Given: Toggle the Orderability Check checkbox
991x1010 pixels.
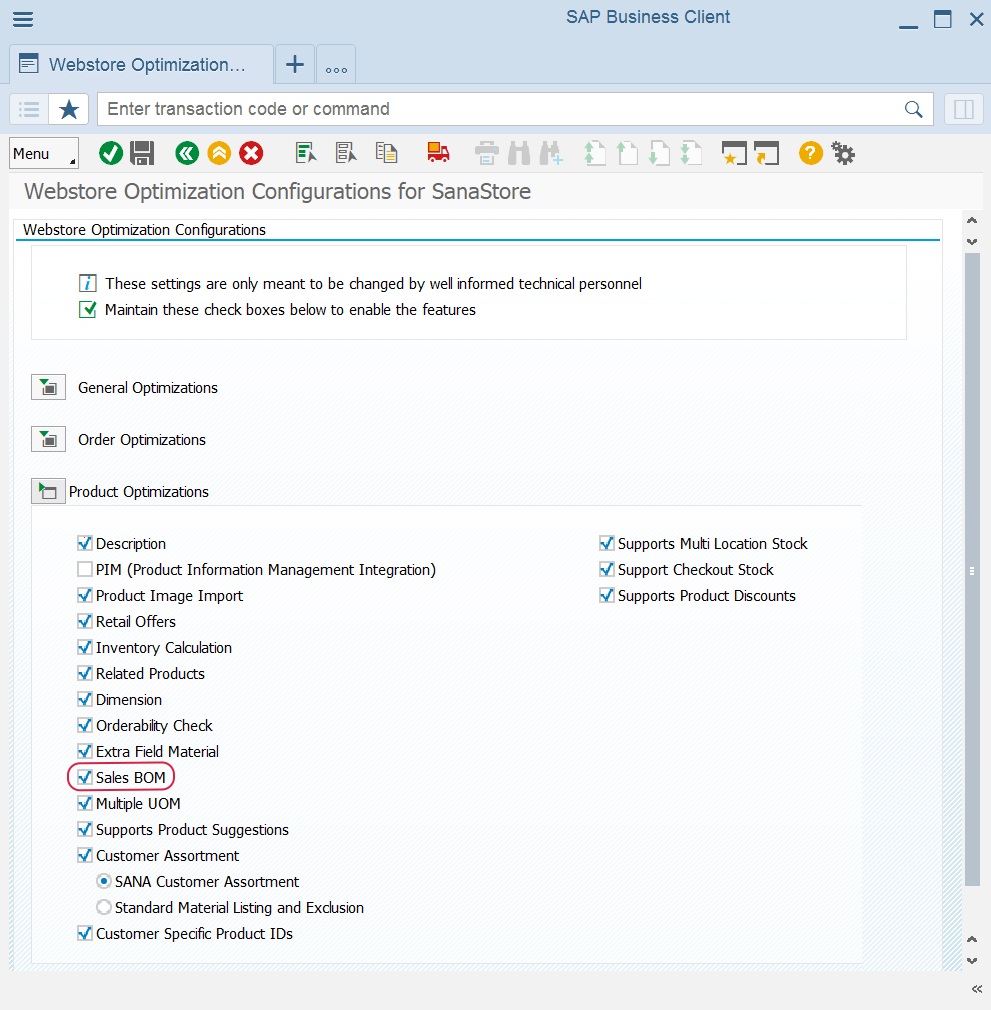Looking at the screenshot, I should pos(84,725).
